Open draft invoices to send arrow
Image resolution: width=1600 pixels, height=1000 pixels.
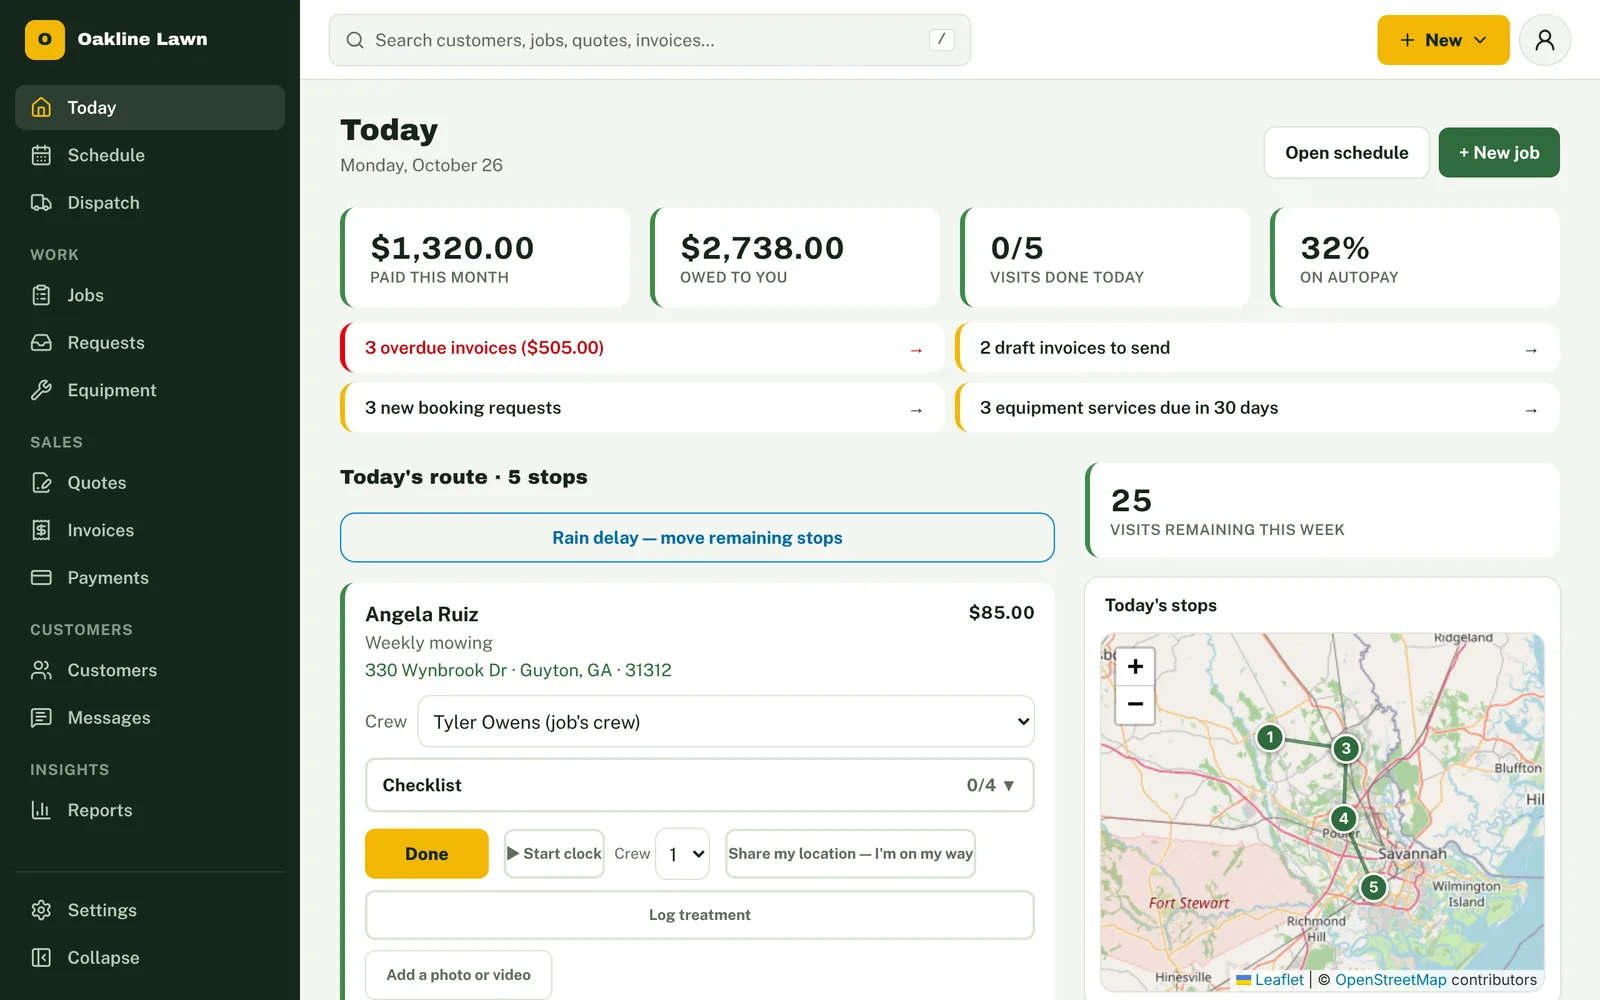[1531, 350]
